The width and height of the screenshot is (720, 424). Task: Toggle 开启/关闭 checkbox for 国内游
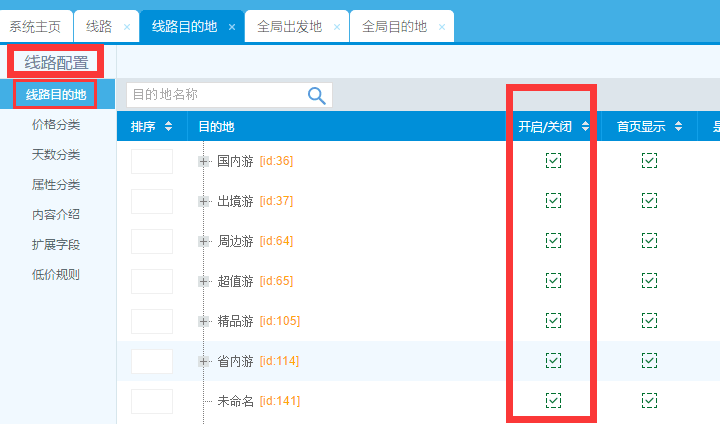point(553,161)
